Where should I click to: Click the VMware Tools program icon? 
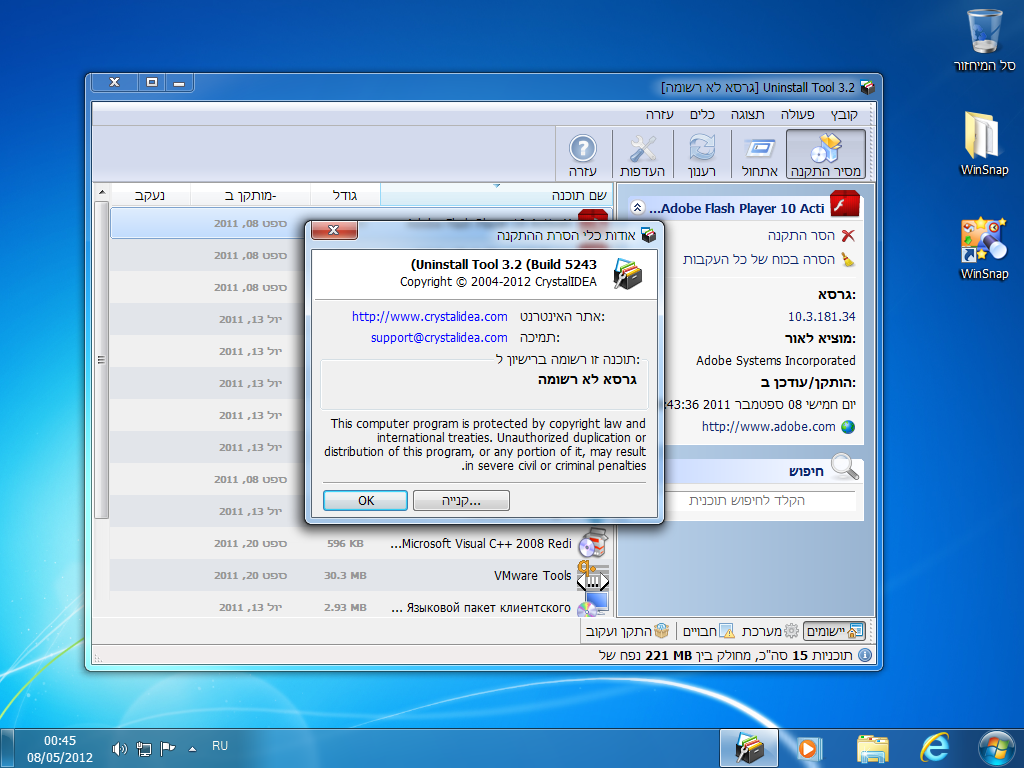click(593, 575)
